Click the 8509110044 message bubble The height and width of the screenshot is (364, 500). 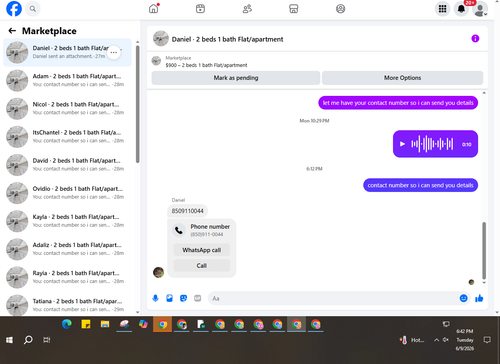click(x=187, y=211)
